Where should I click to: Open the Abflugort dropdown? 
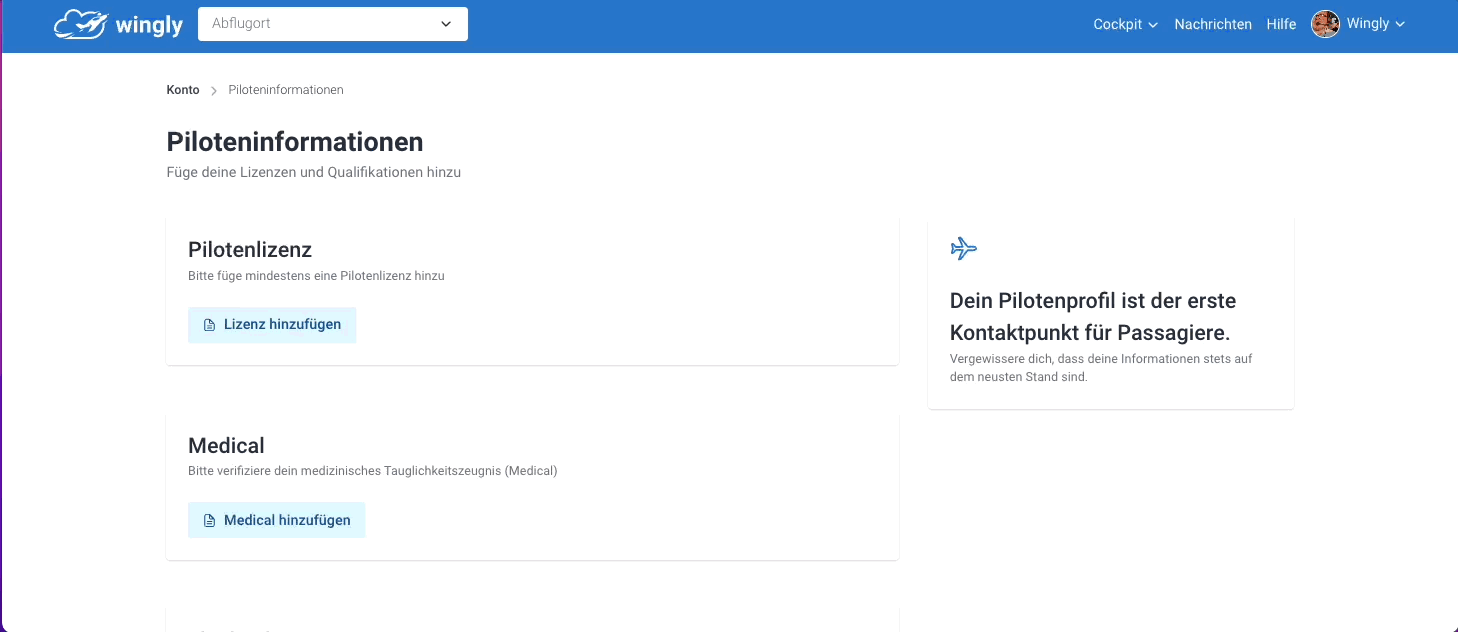tap(333, 24)
